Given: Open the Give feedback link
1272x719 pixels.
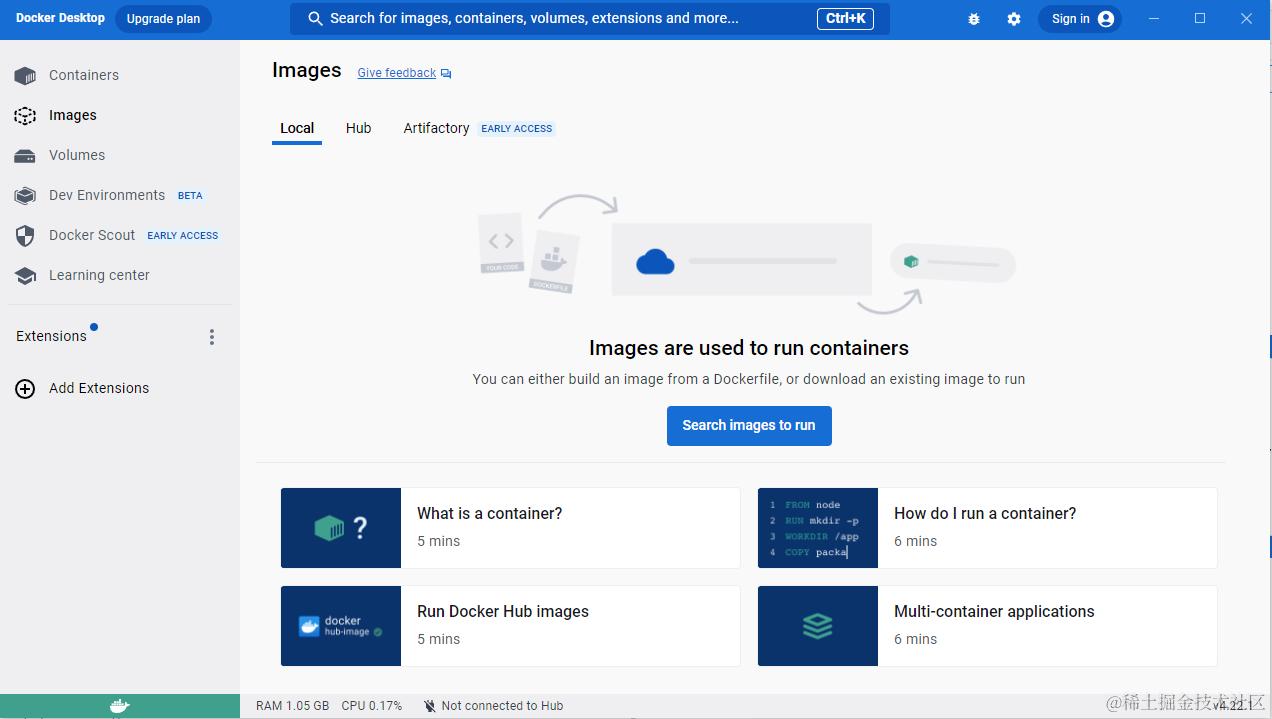Looking at the screenshot, I should (397, 73).
